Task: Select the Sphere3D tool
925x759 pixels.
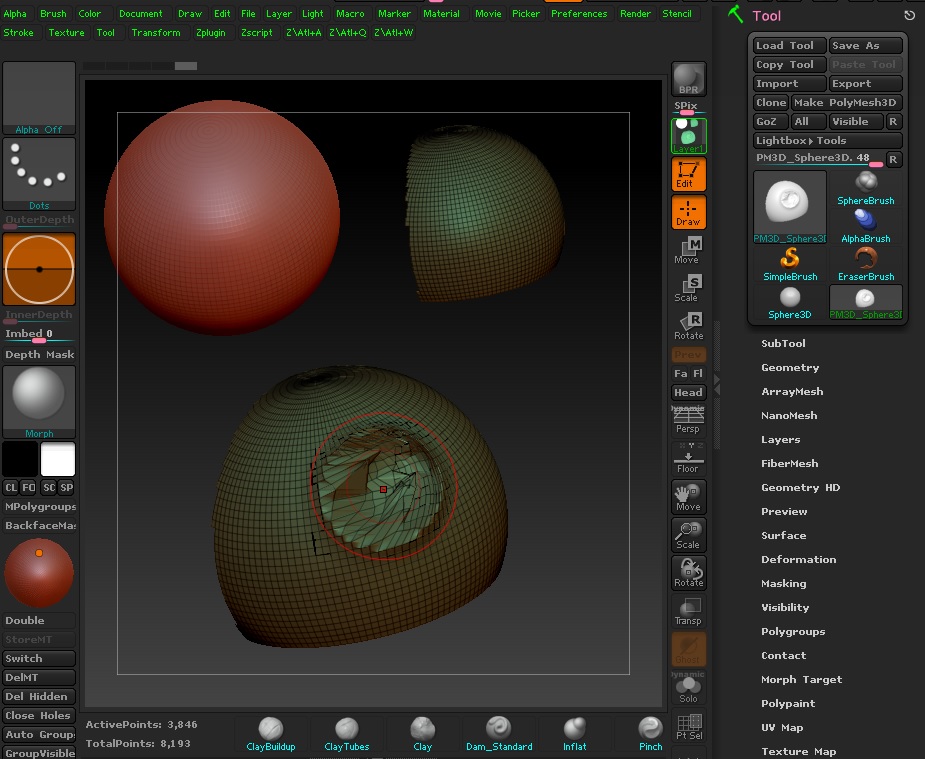Action: click(x=790, y=303)
